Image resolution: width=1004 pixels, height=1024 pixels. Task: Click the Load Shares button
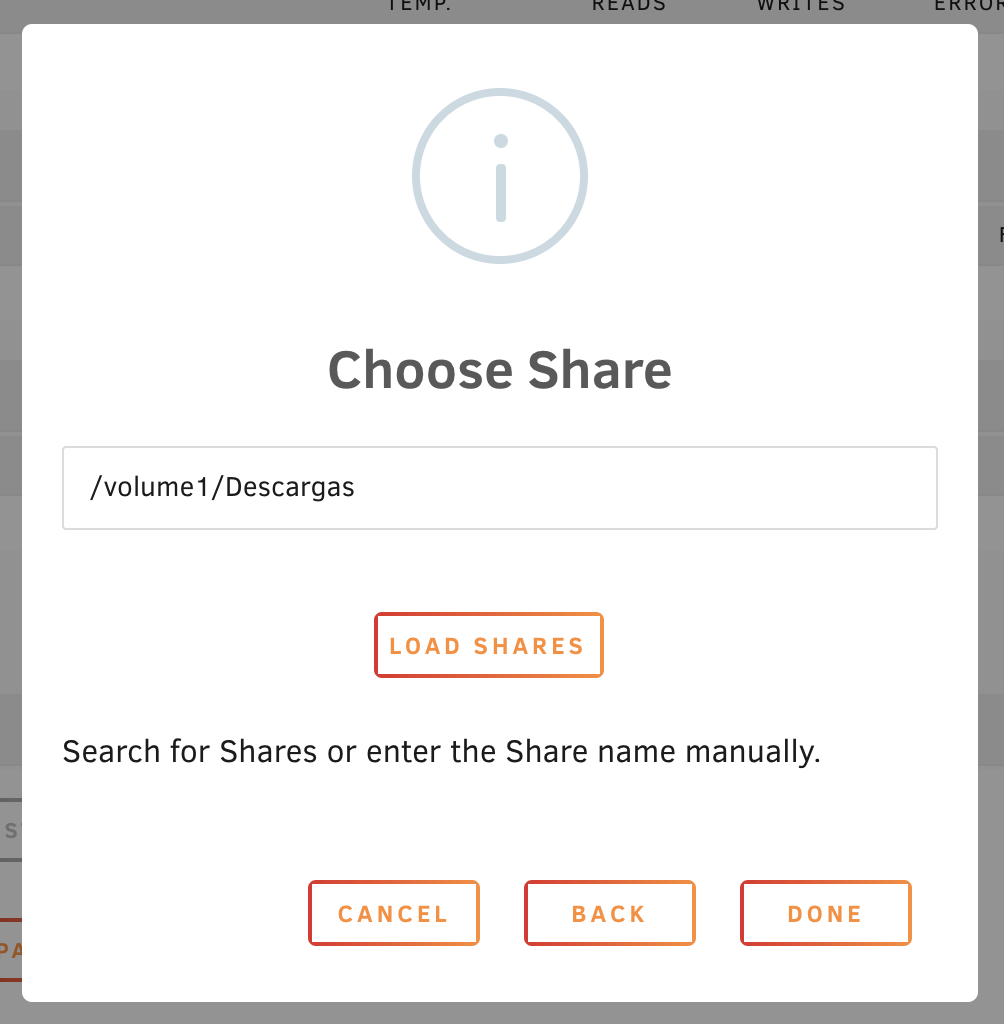point(488,645)
